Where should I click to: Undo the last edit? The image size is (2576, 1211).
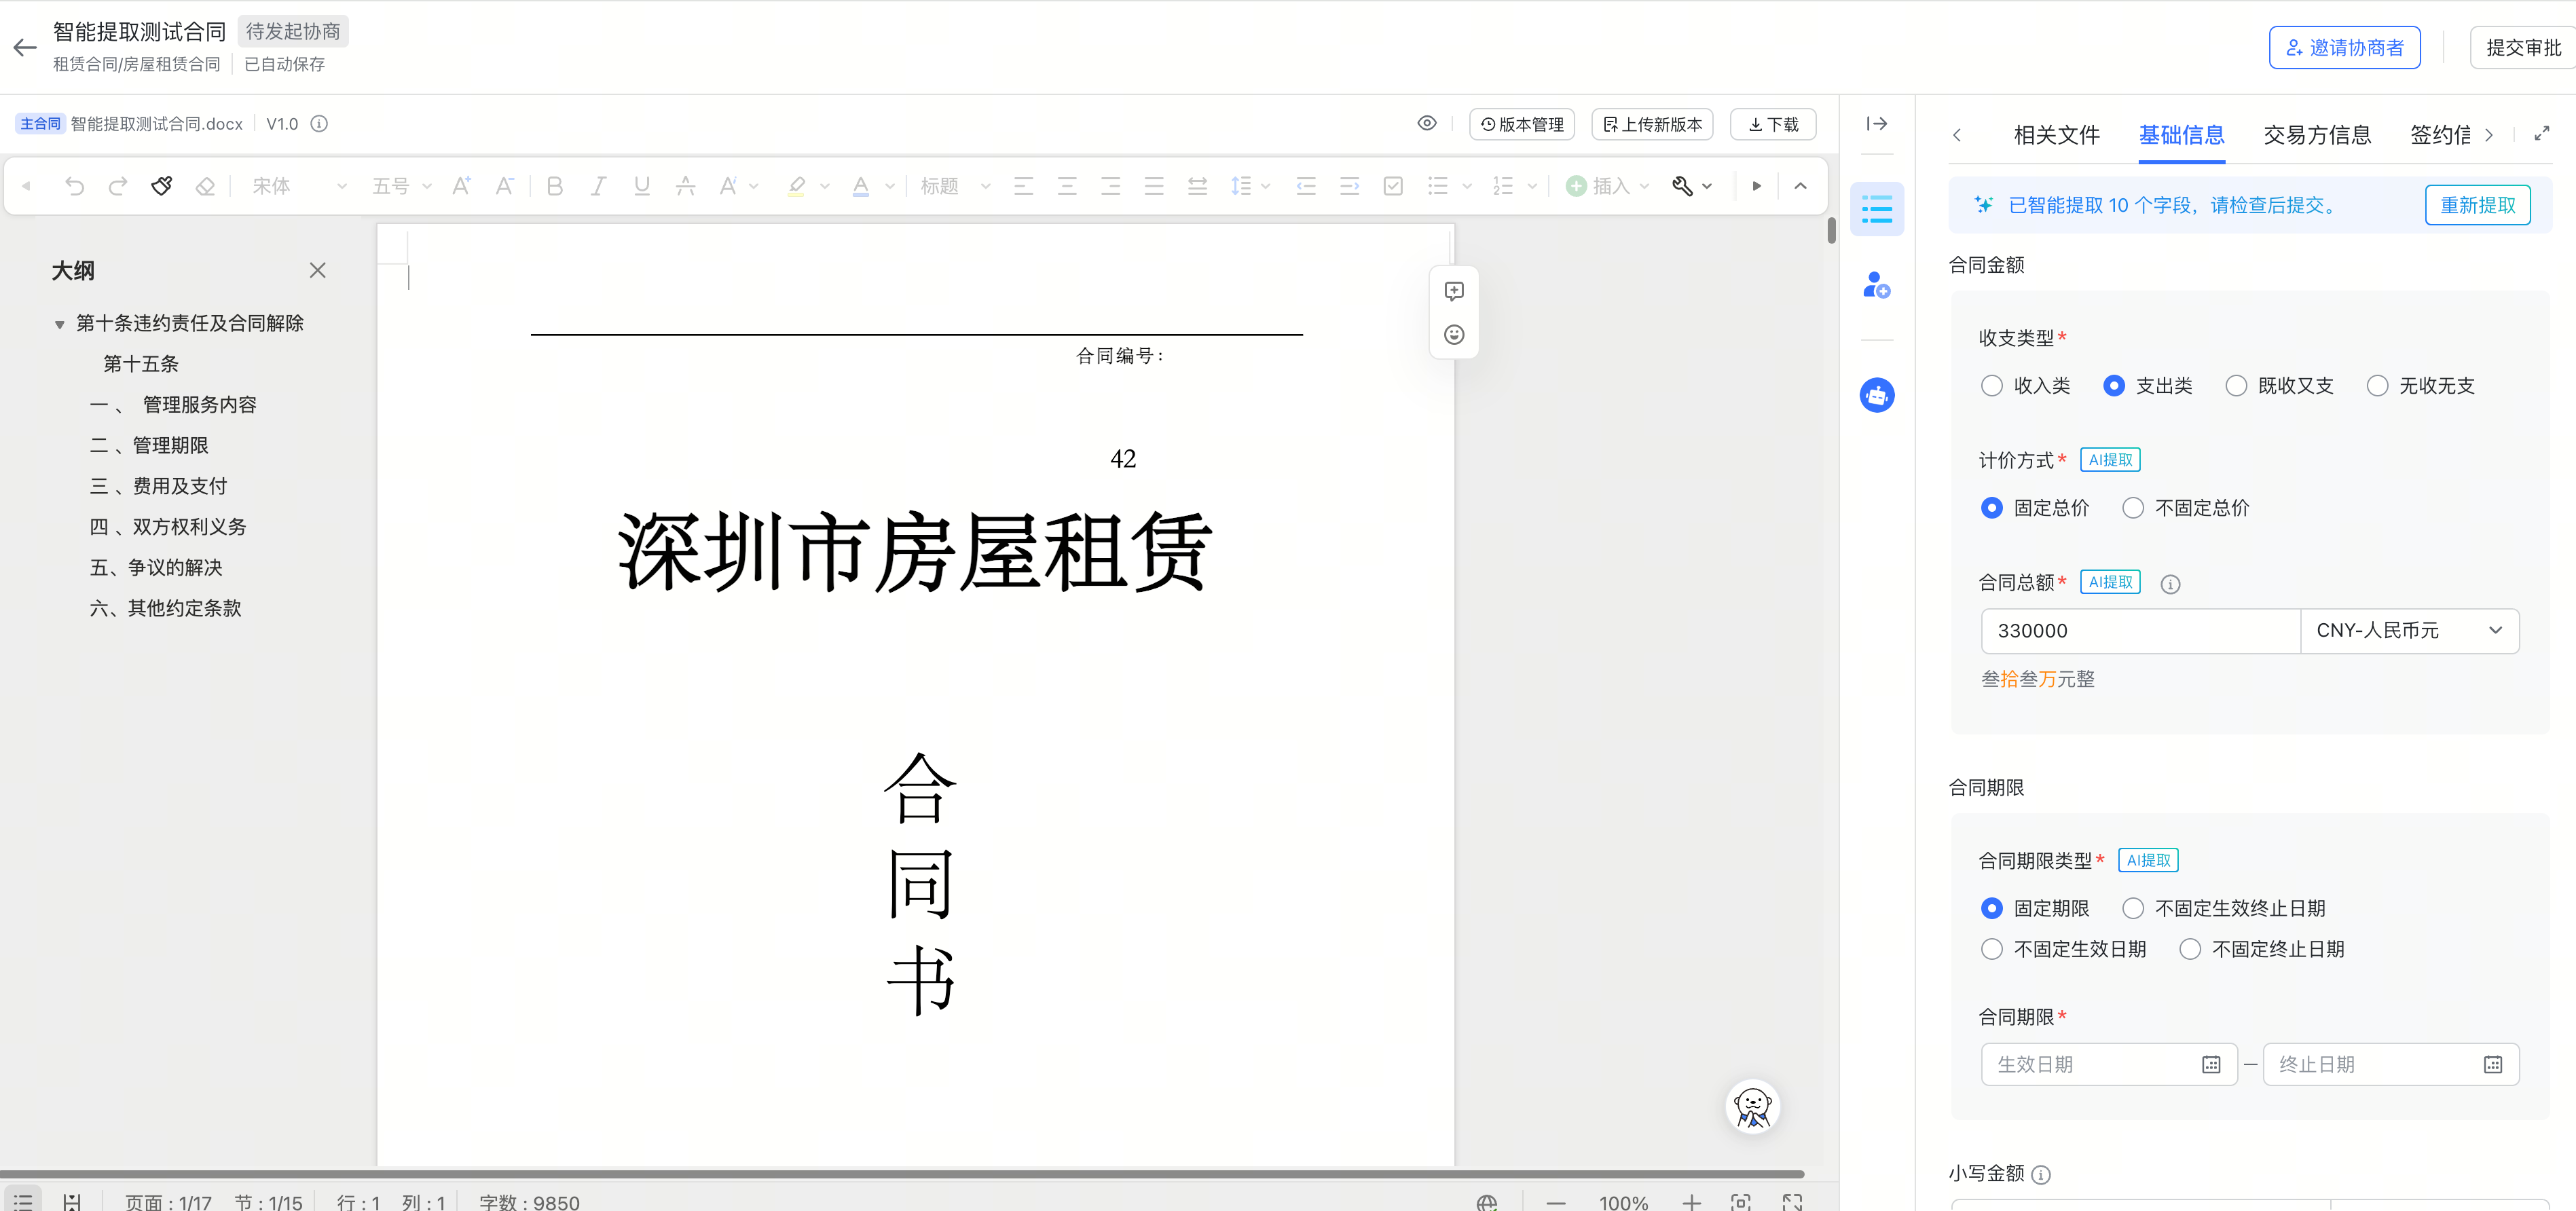(75, 186)
